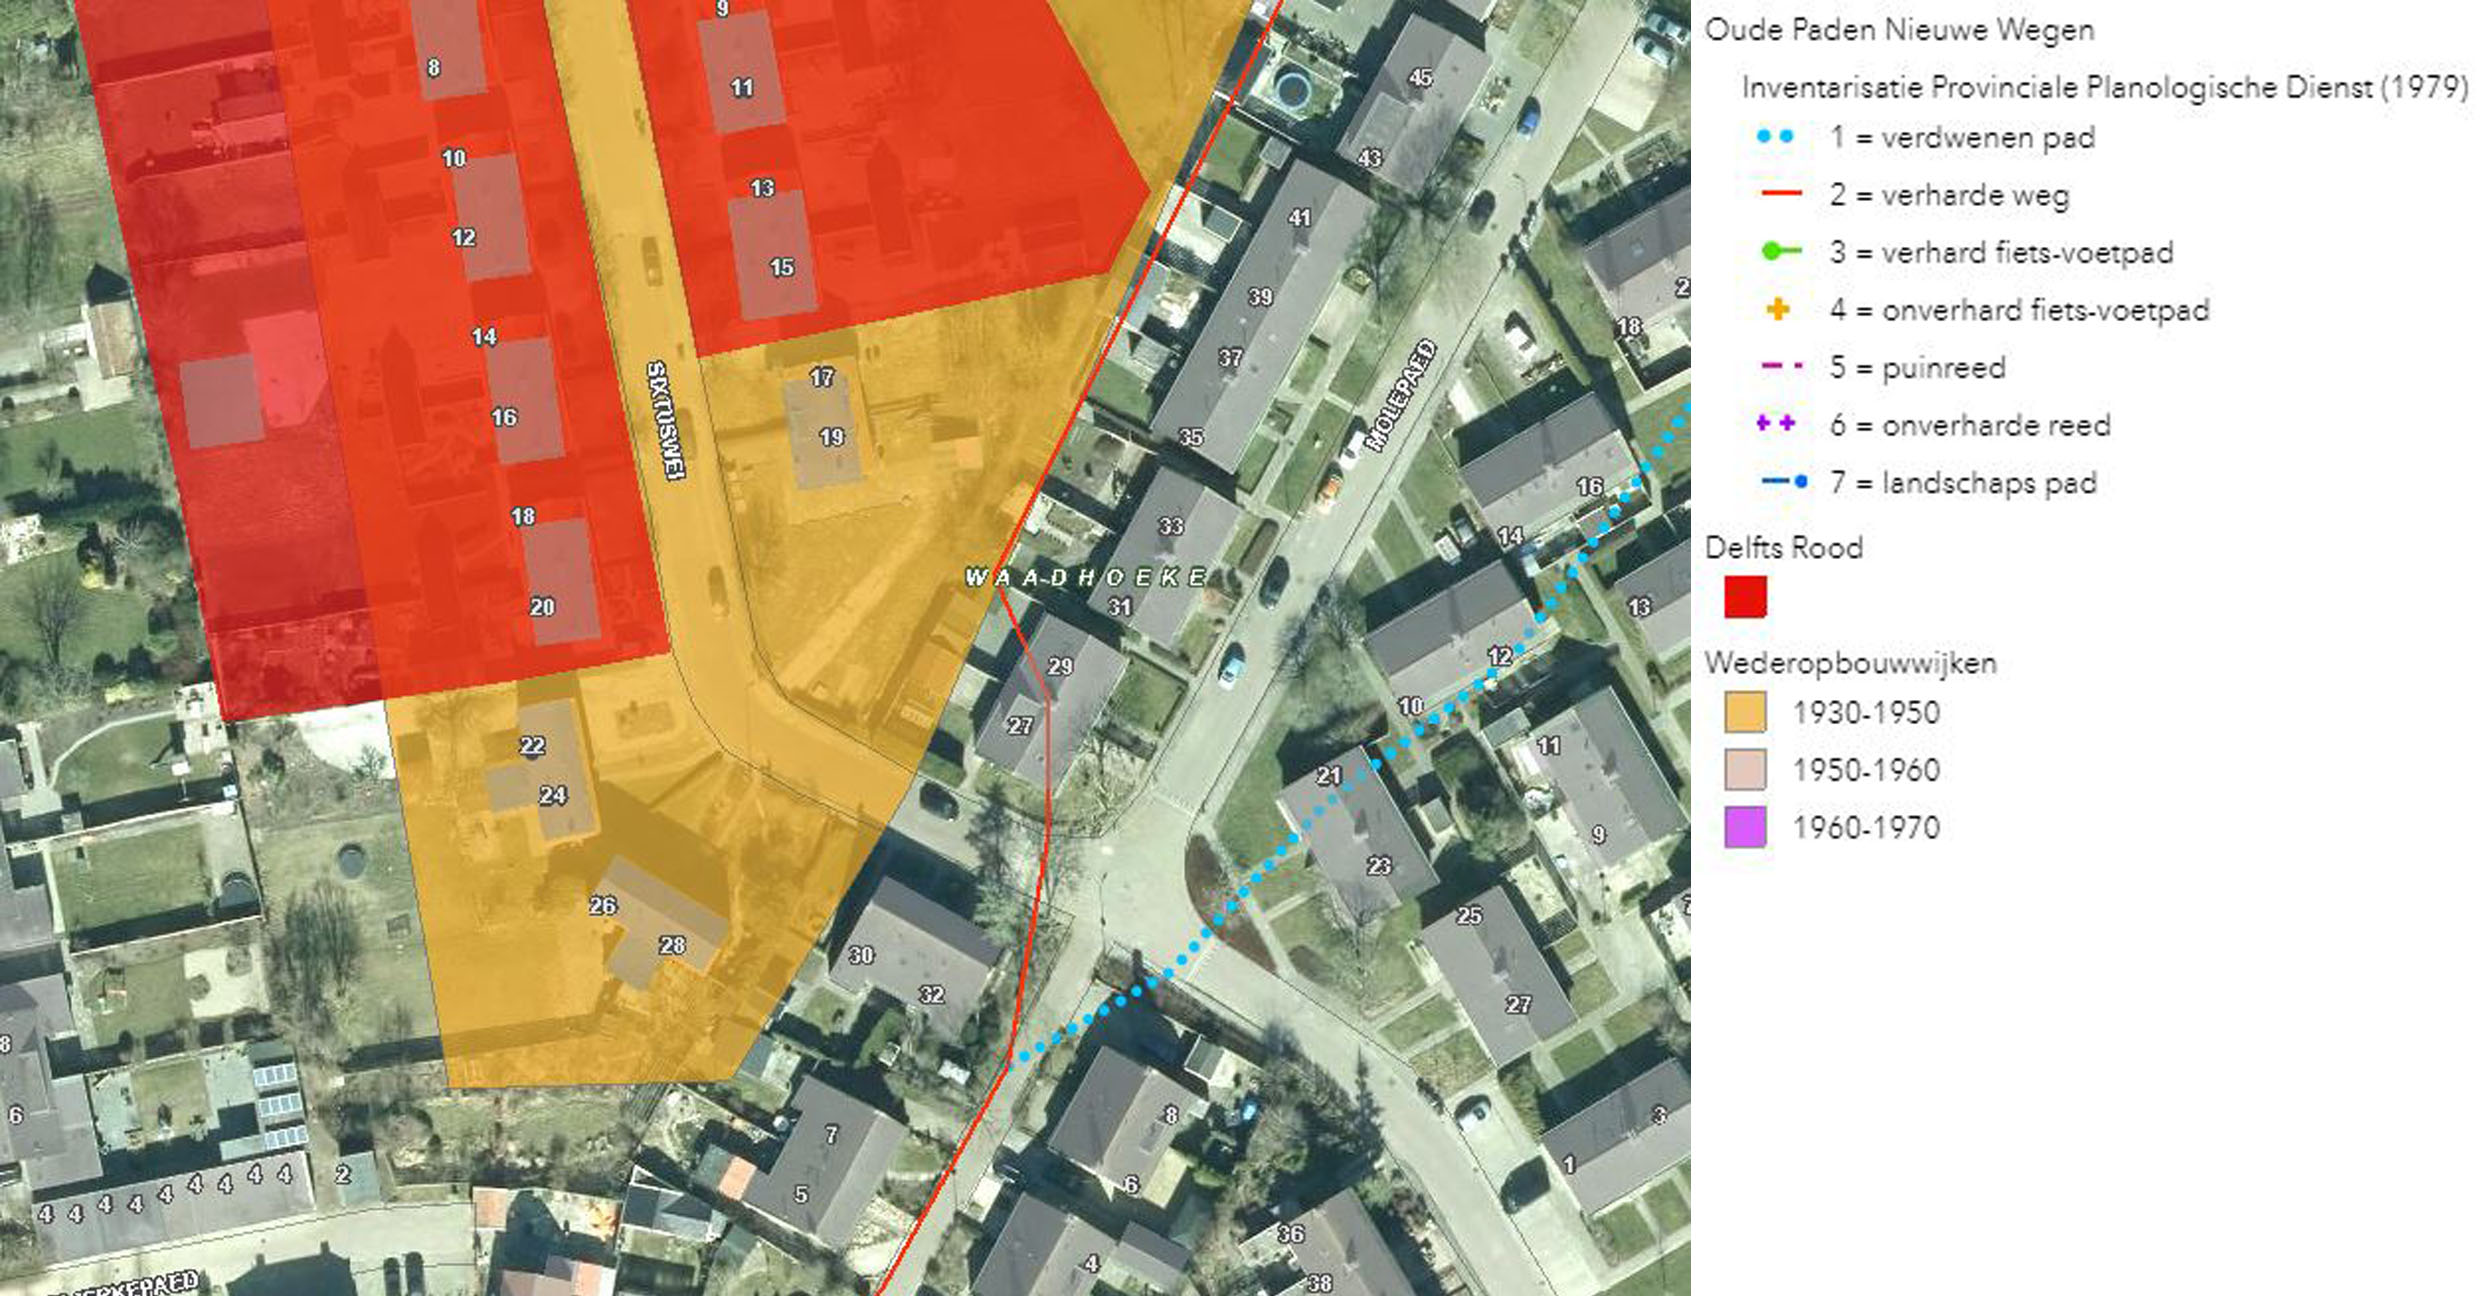Click the orange 1930-1950 legend swatch

[x=1746, y=713]
